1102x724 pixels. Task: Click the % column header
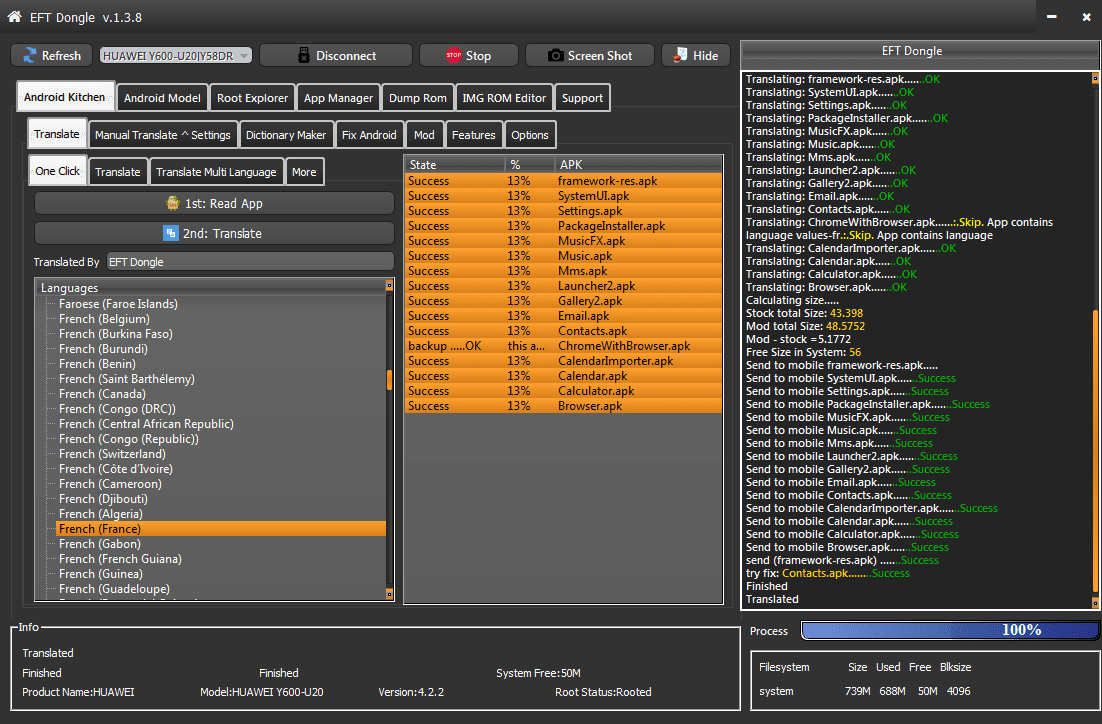tap(529, 164)
